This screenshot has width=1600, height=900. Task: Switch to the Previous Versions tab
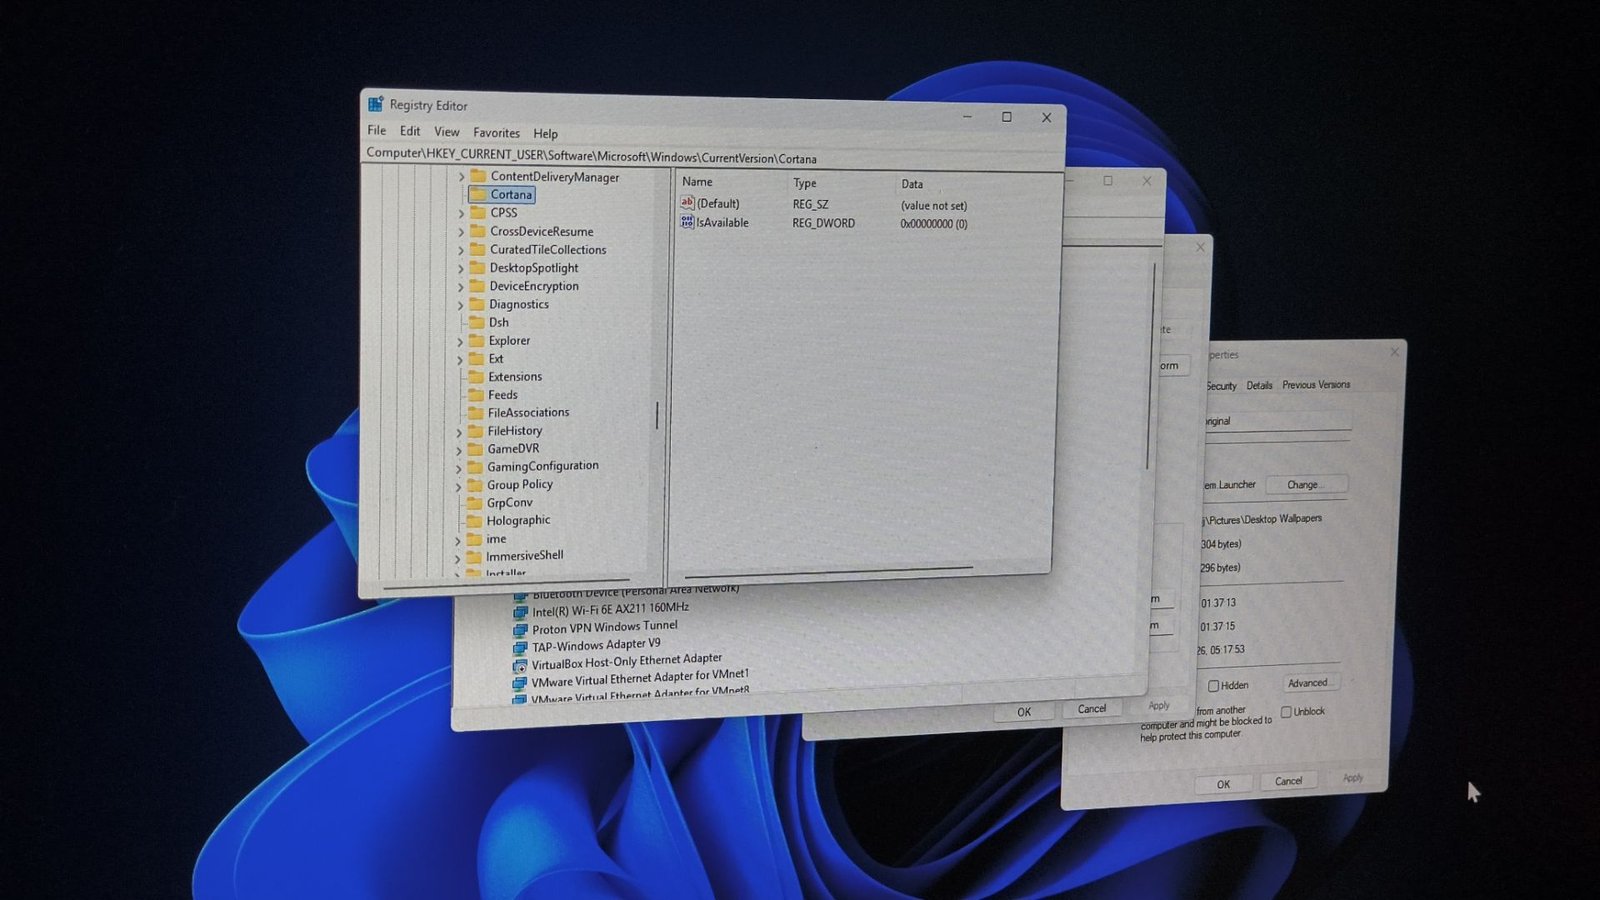1316,385
